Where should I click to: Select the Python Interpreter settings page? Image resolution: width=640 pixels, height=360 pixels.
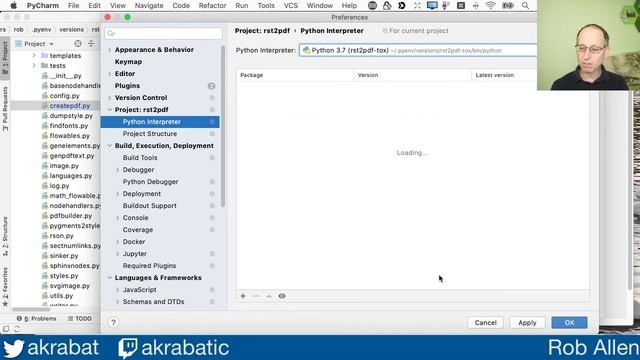160,122
